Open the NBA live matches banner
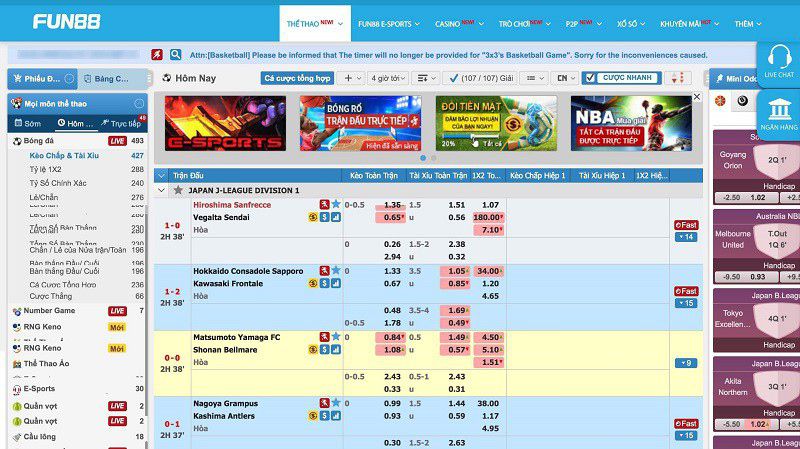The height and width of the screenshot is (449, 800). 631,123
